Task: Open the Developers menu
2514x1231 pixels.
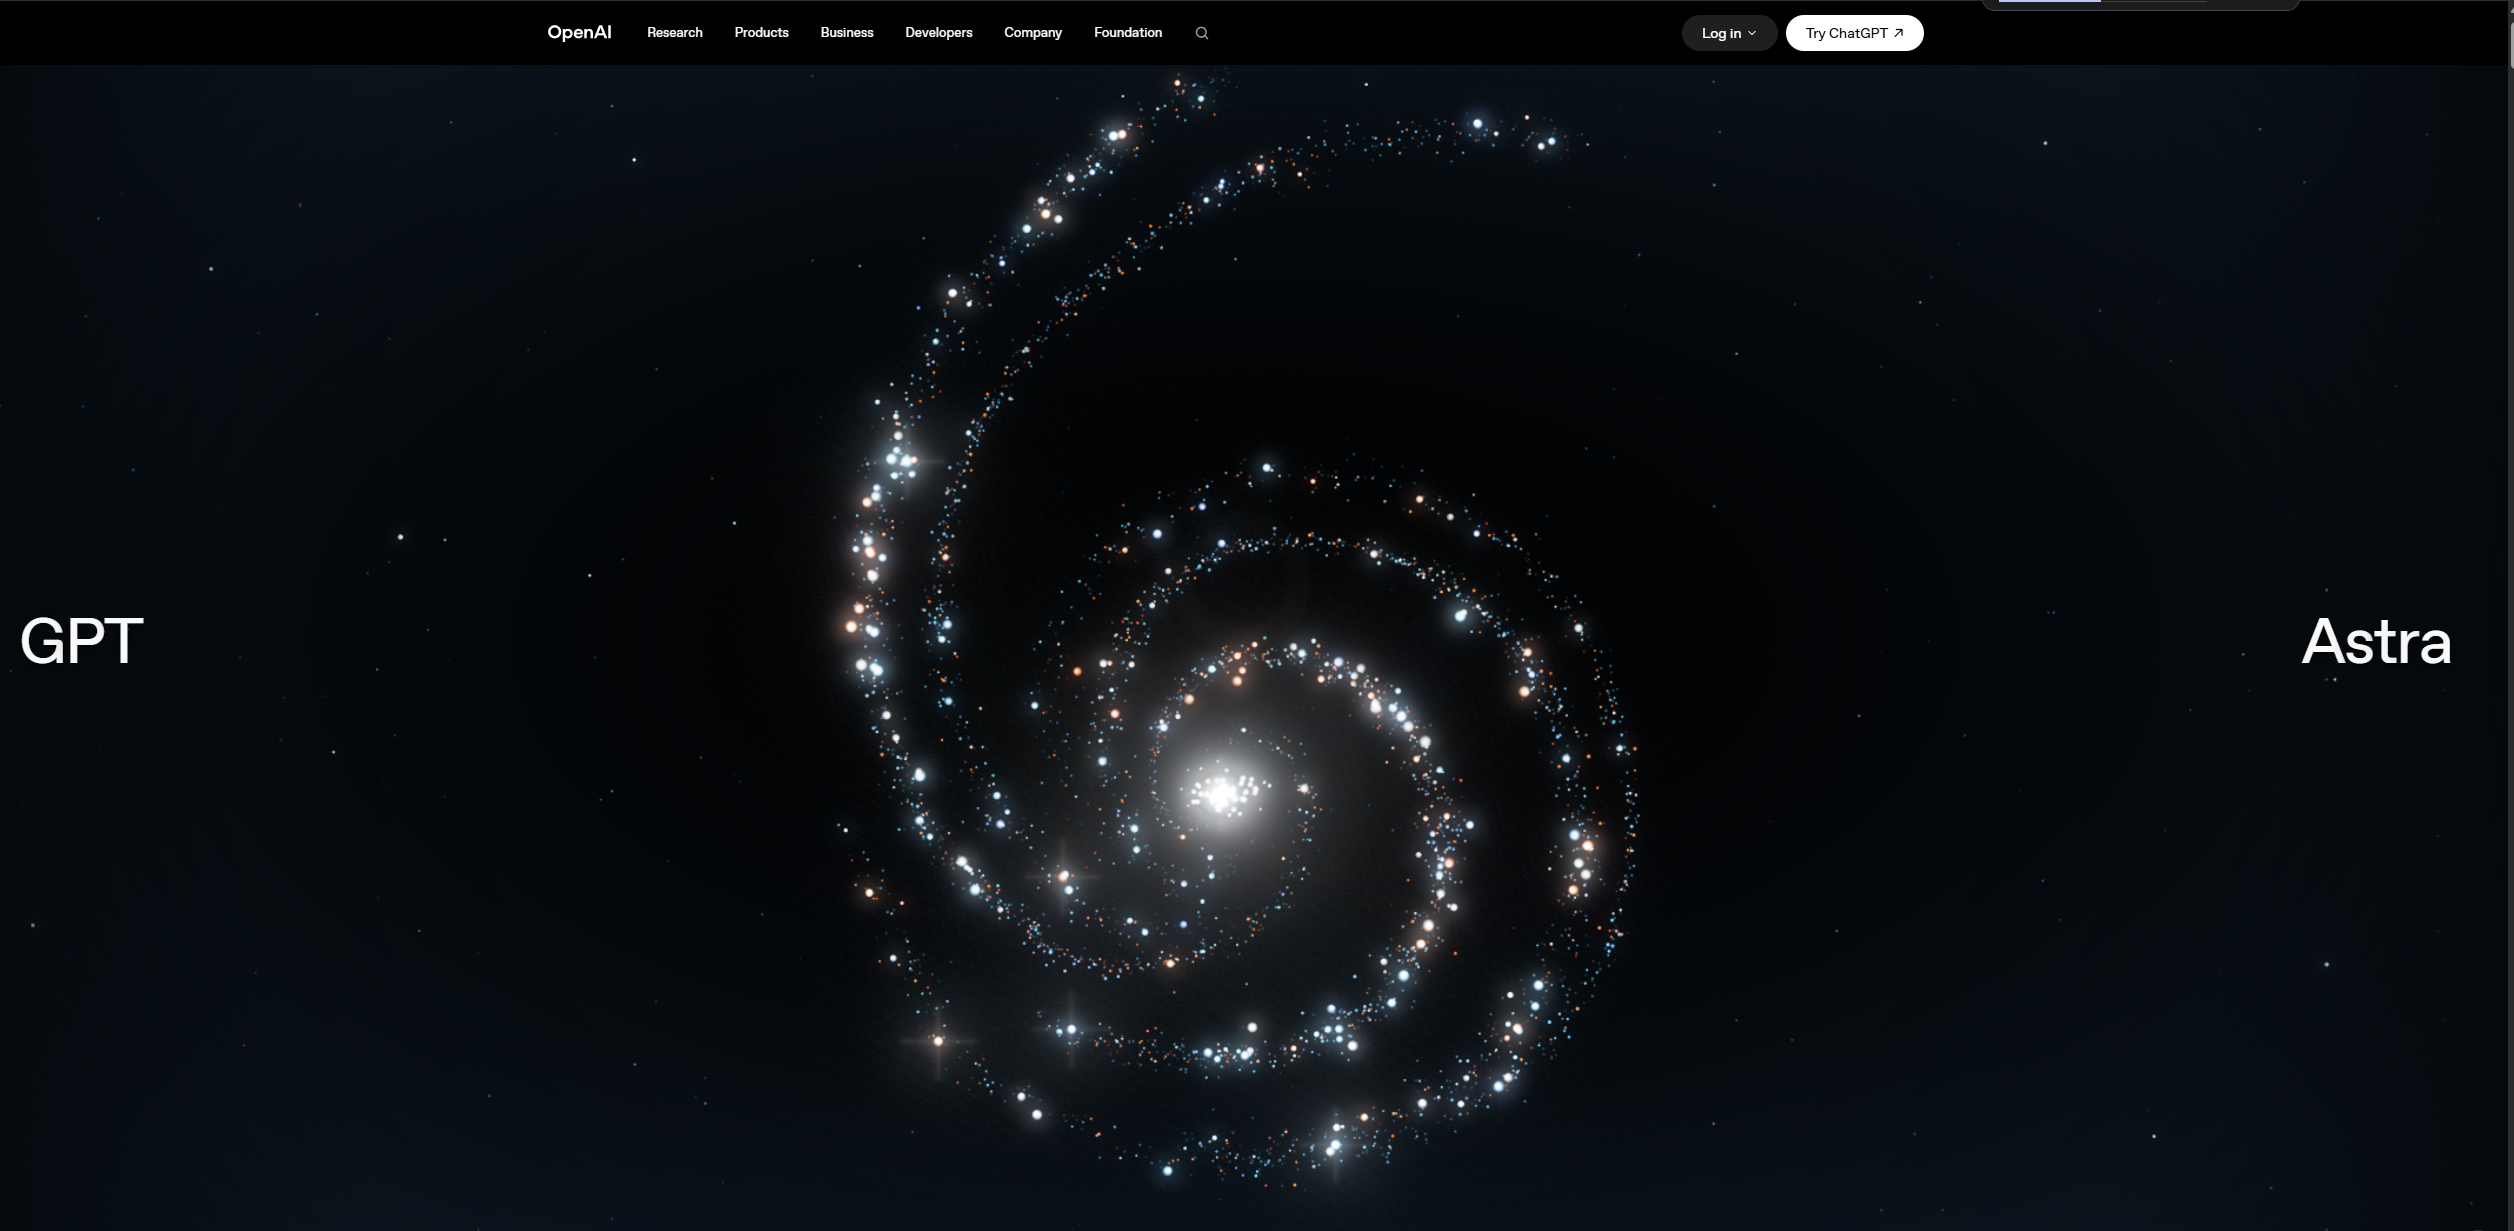Action: (x=939, y=33)
